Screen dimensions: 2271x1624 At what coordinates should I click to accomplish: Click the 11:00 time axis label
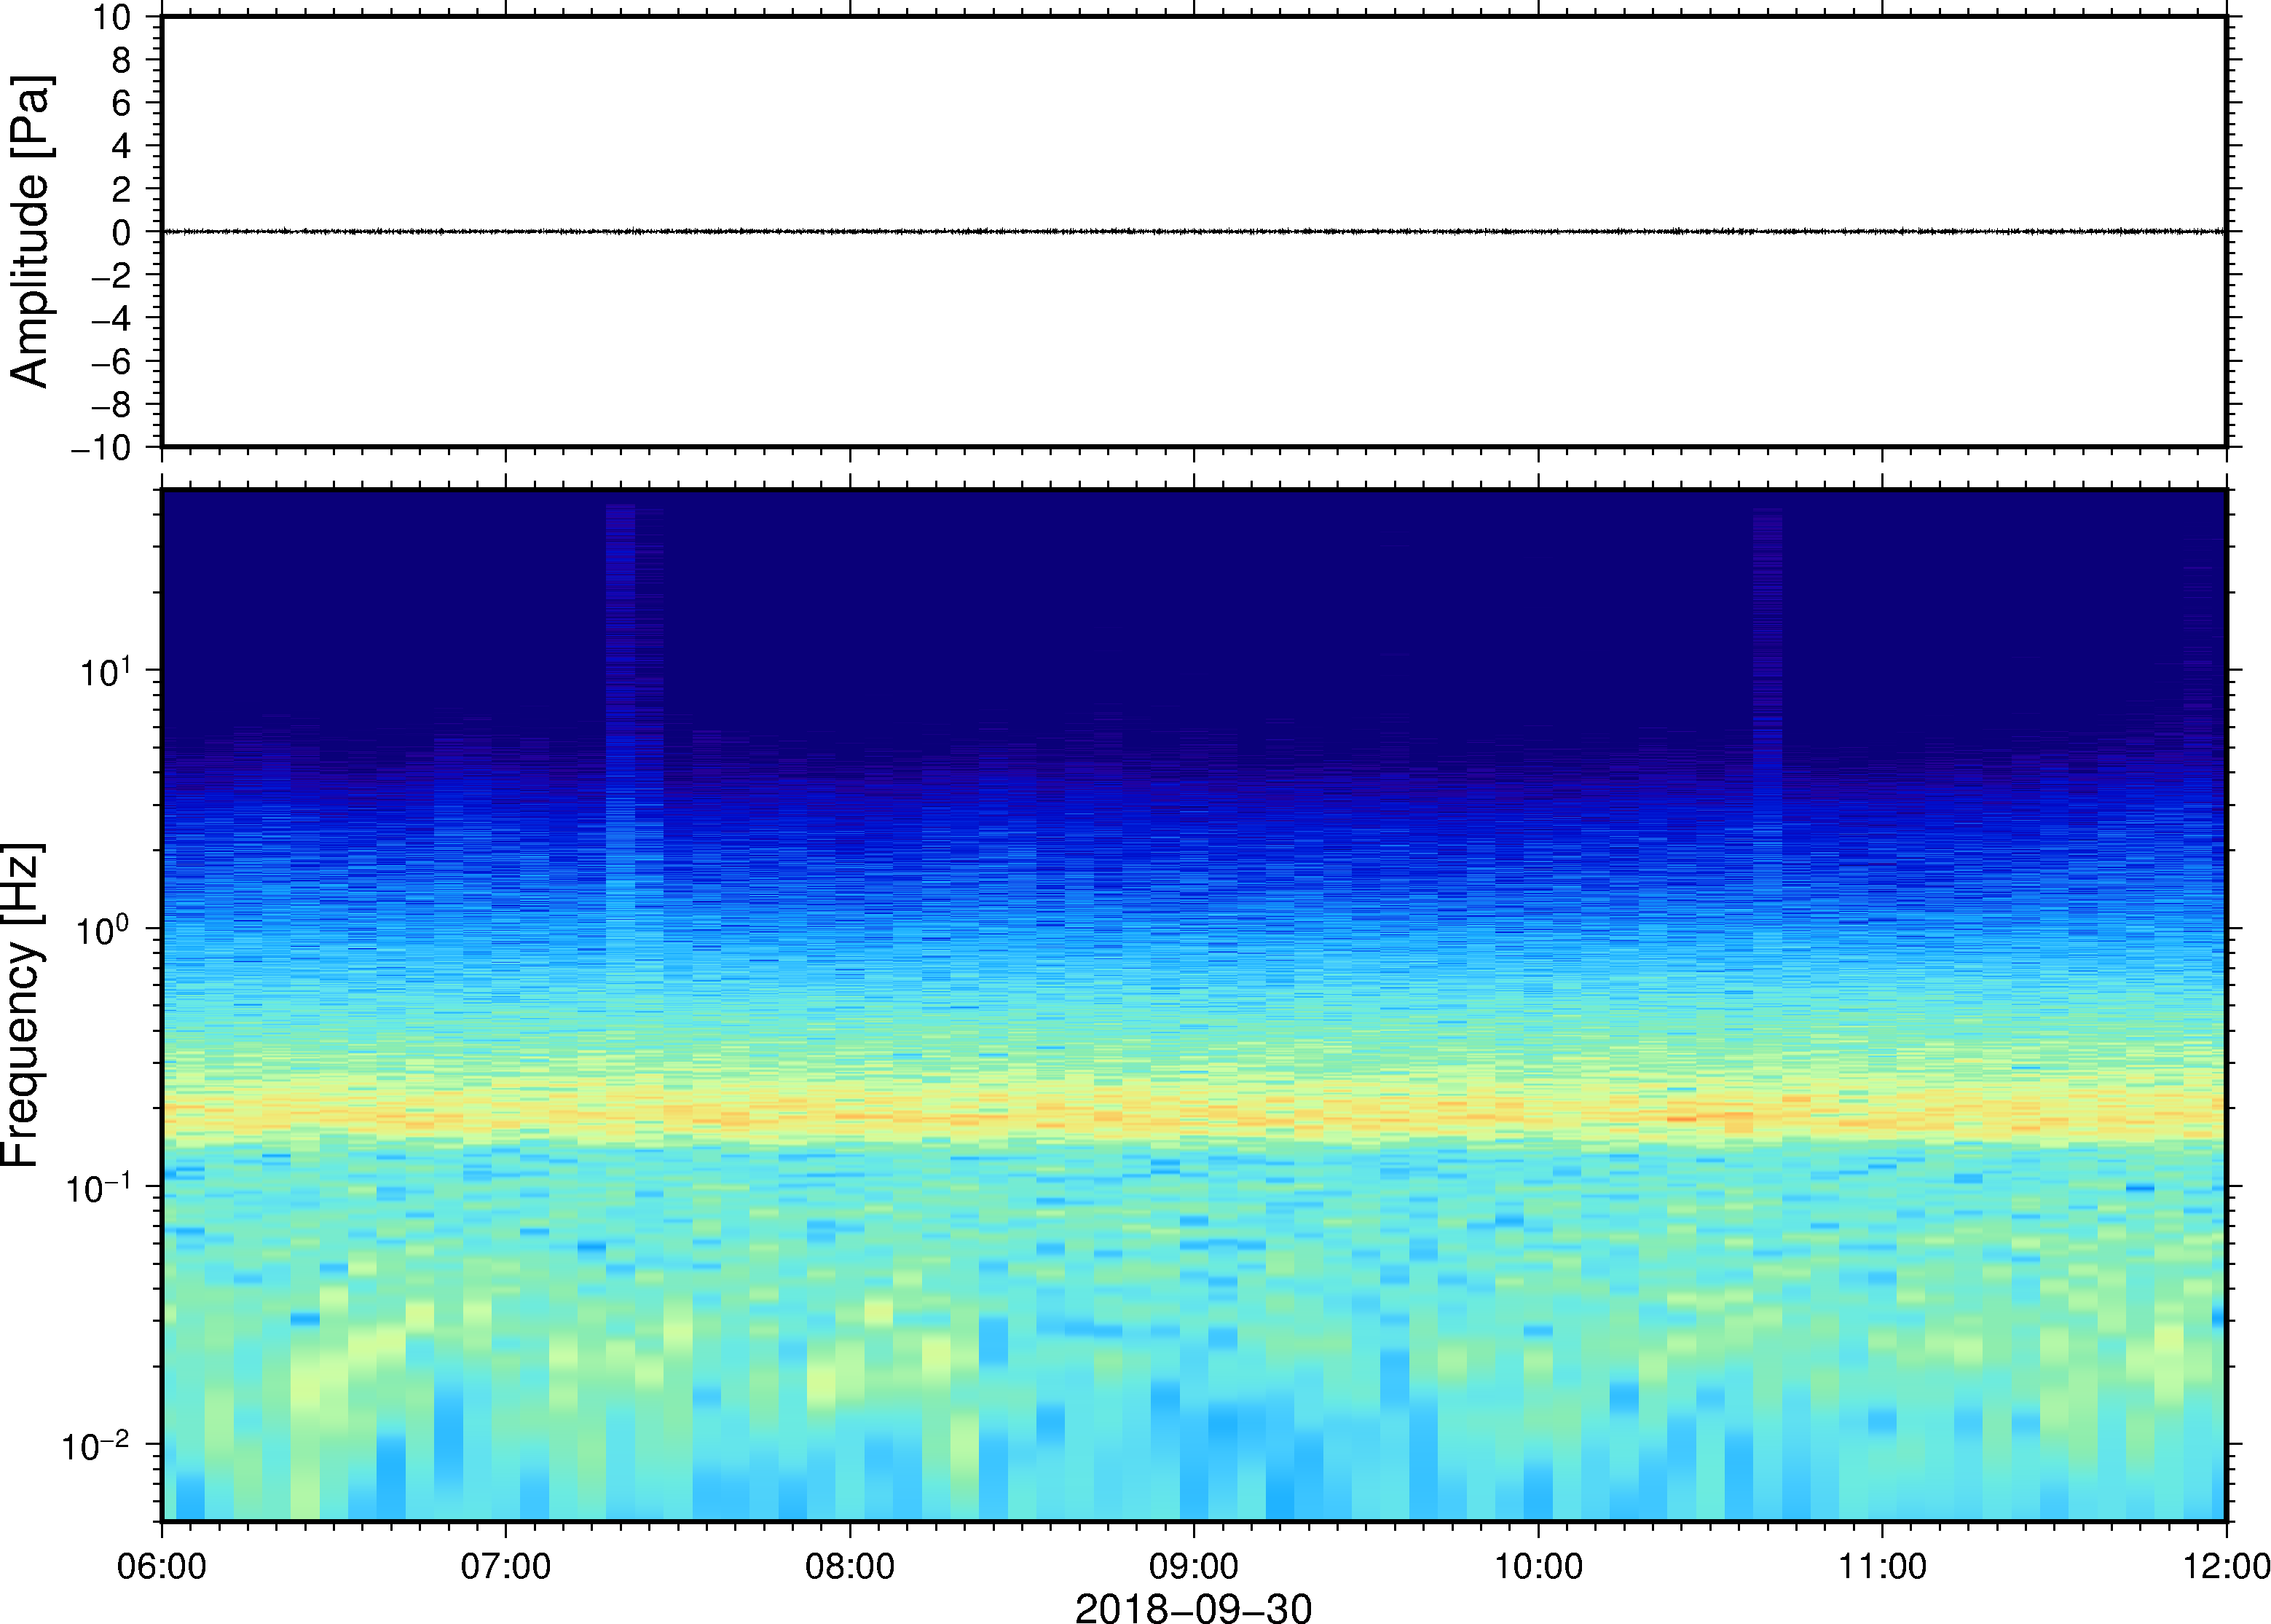[1882, 1566]
